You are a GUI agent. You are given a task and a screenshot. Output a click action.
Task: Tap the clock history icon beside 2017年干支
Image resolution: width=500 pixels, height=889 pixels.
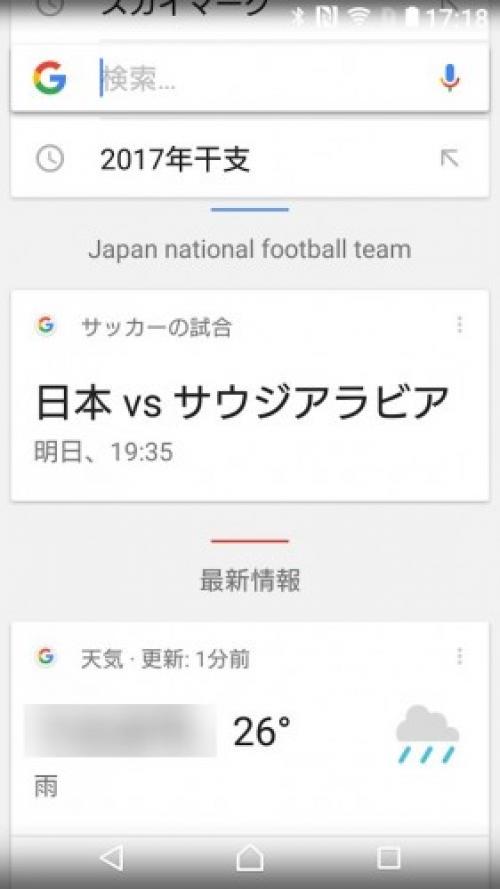50,159
